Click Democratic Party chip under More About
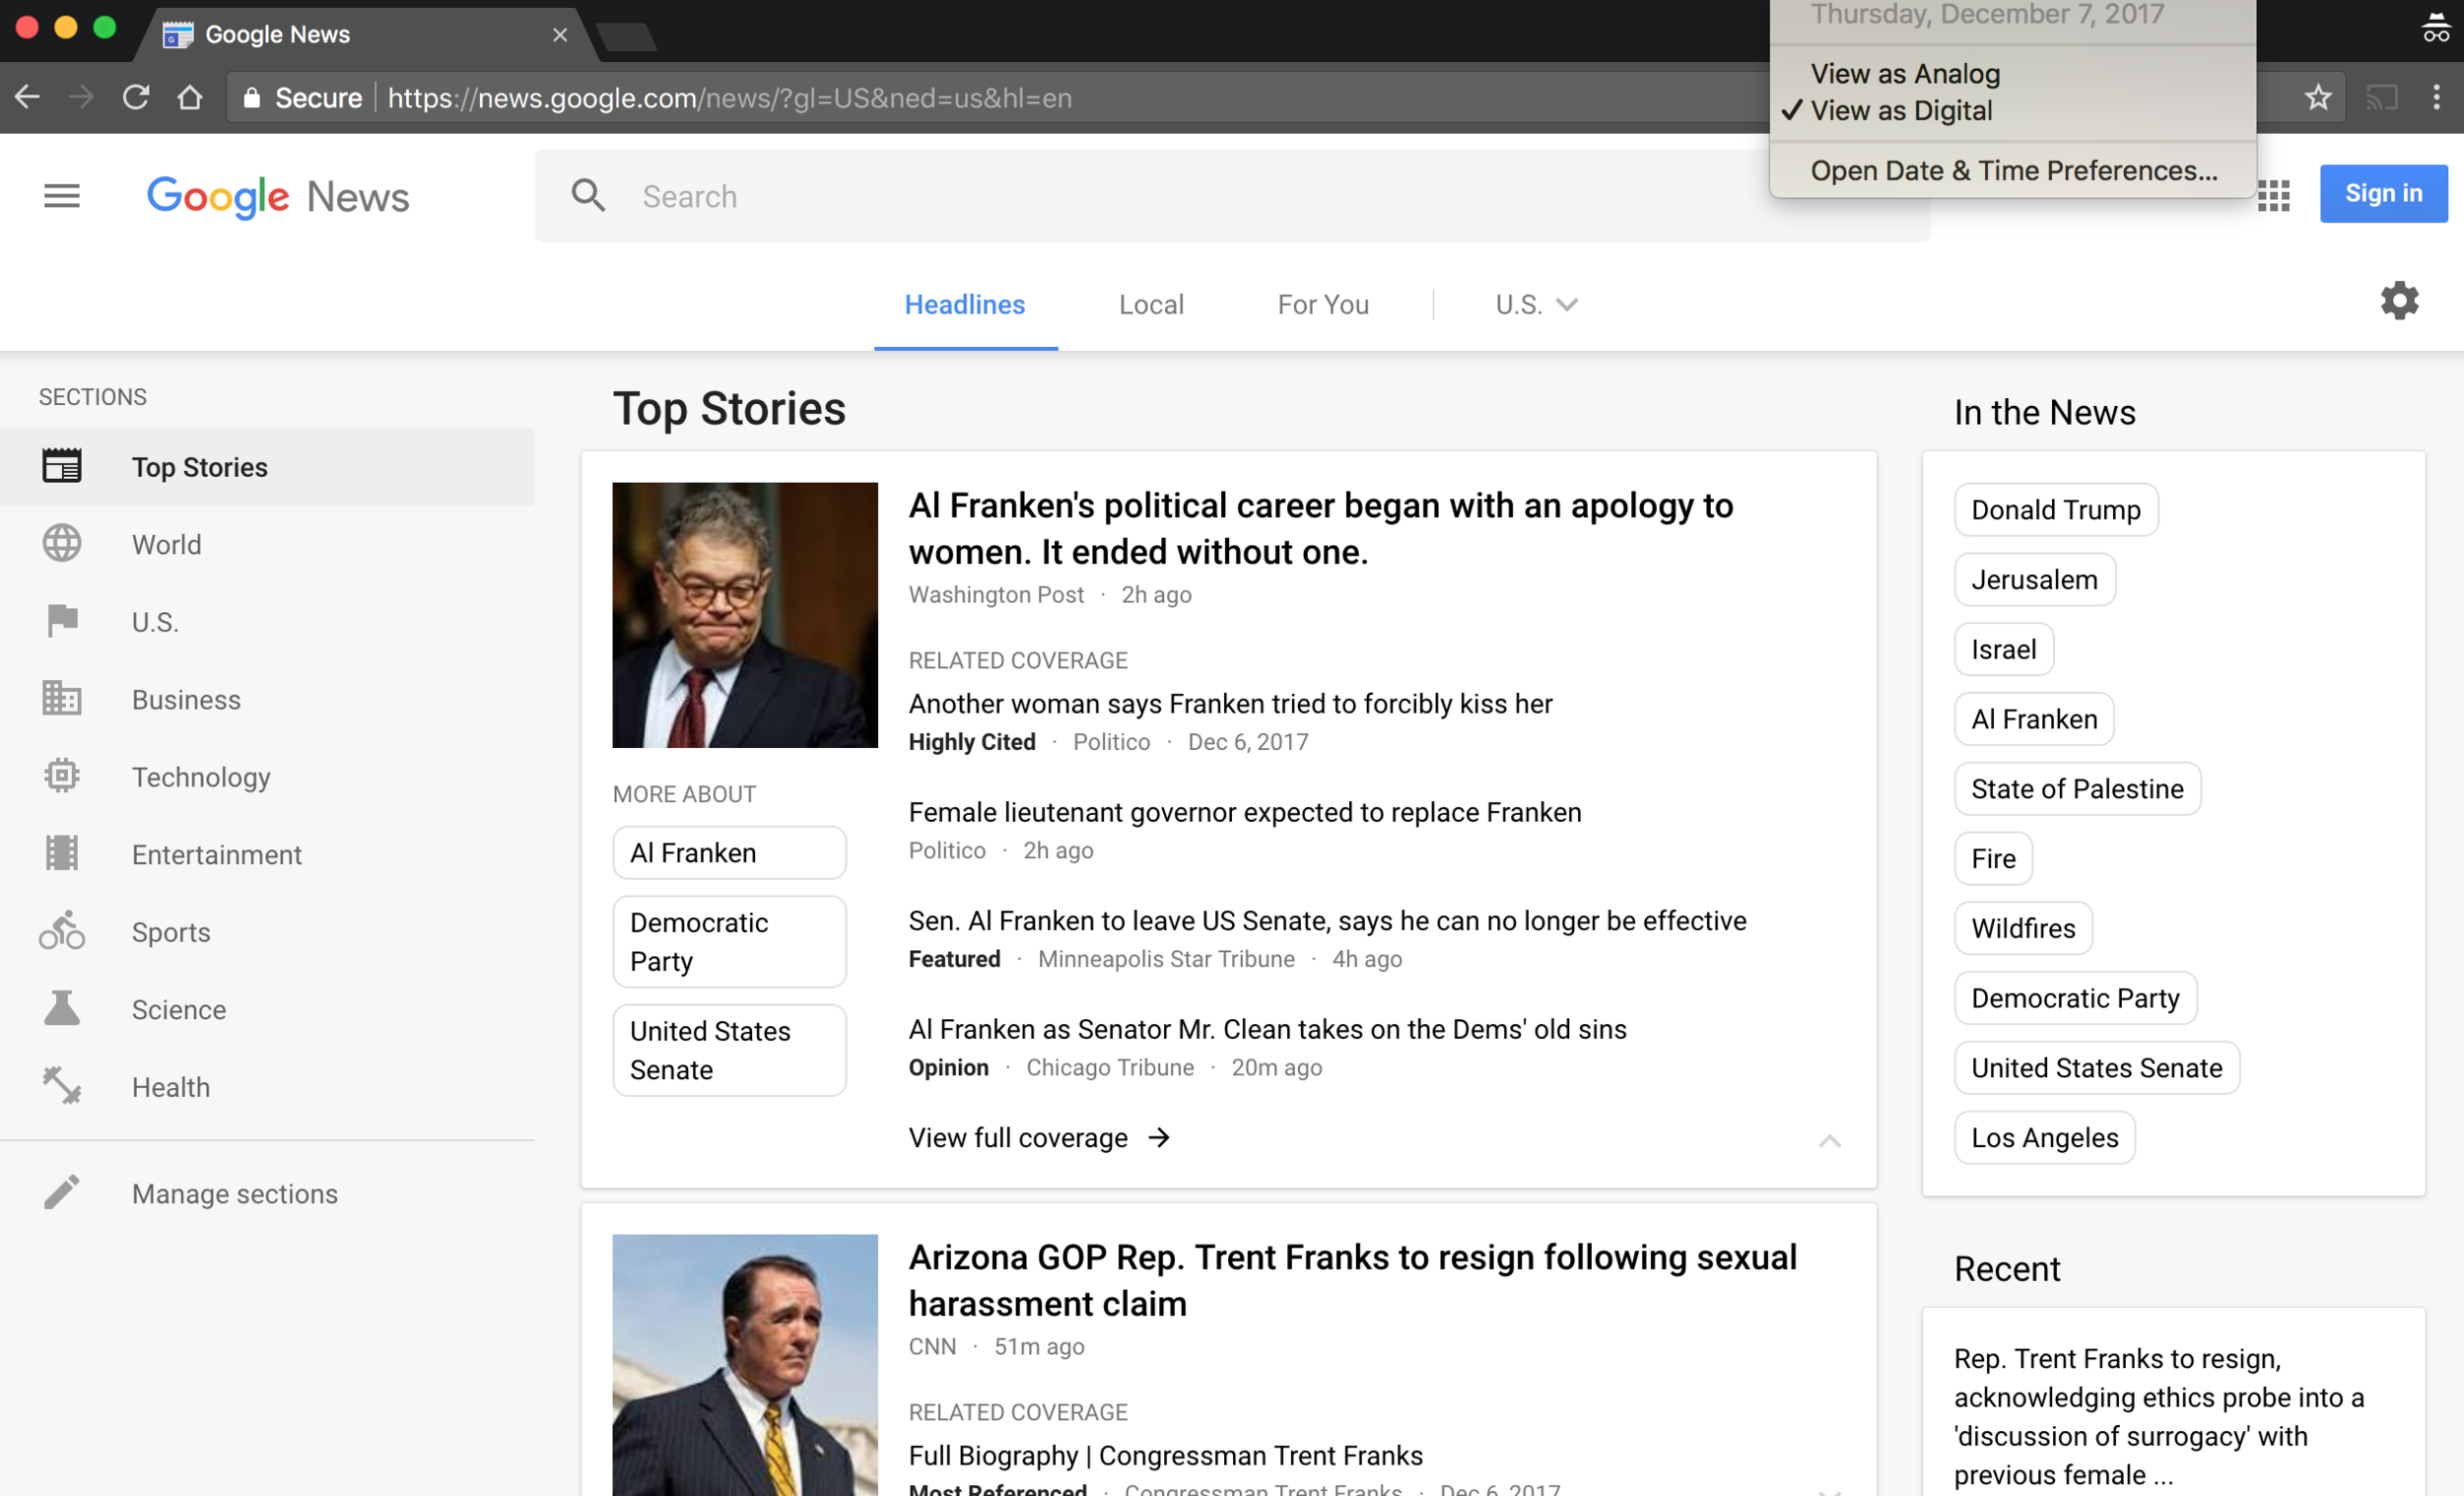2464x1496 pixels. coord(729,941)
